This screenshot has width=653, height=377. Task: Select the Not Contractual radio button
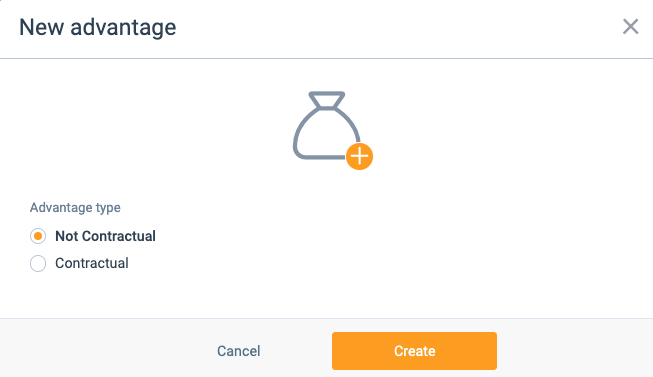click(38, 236)
